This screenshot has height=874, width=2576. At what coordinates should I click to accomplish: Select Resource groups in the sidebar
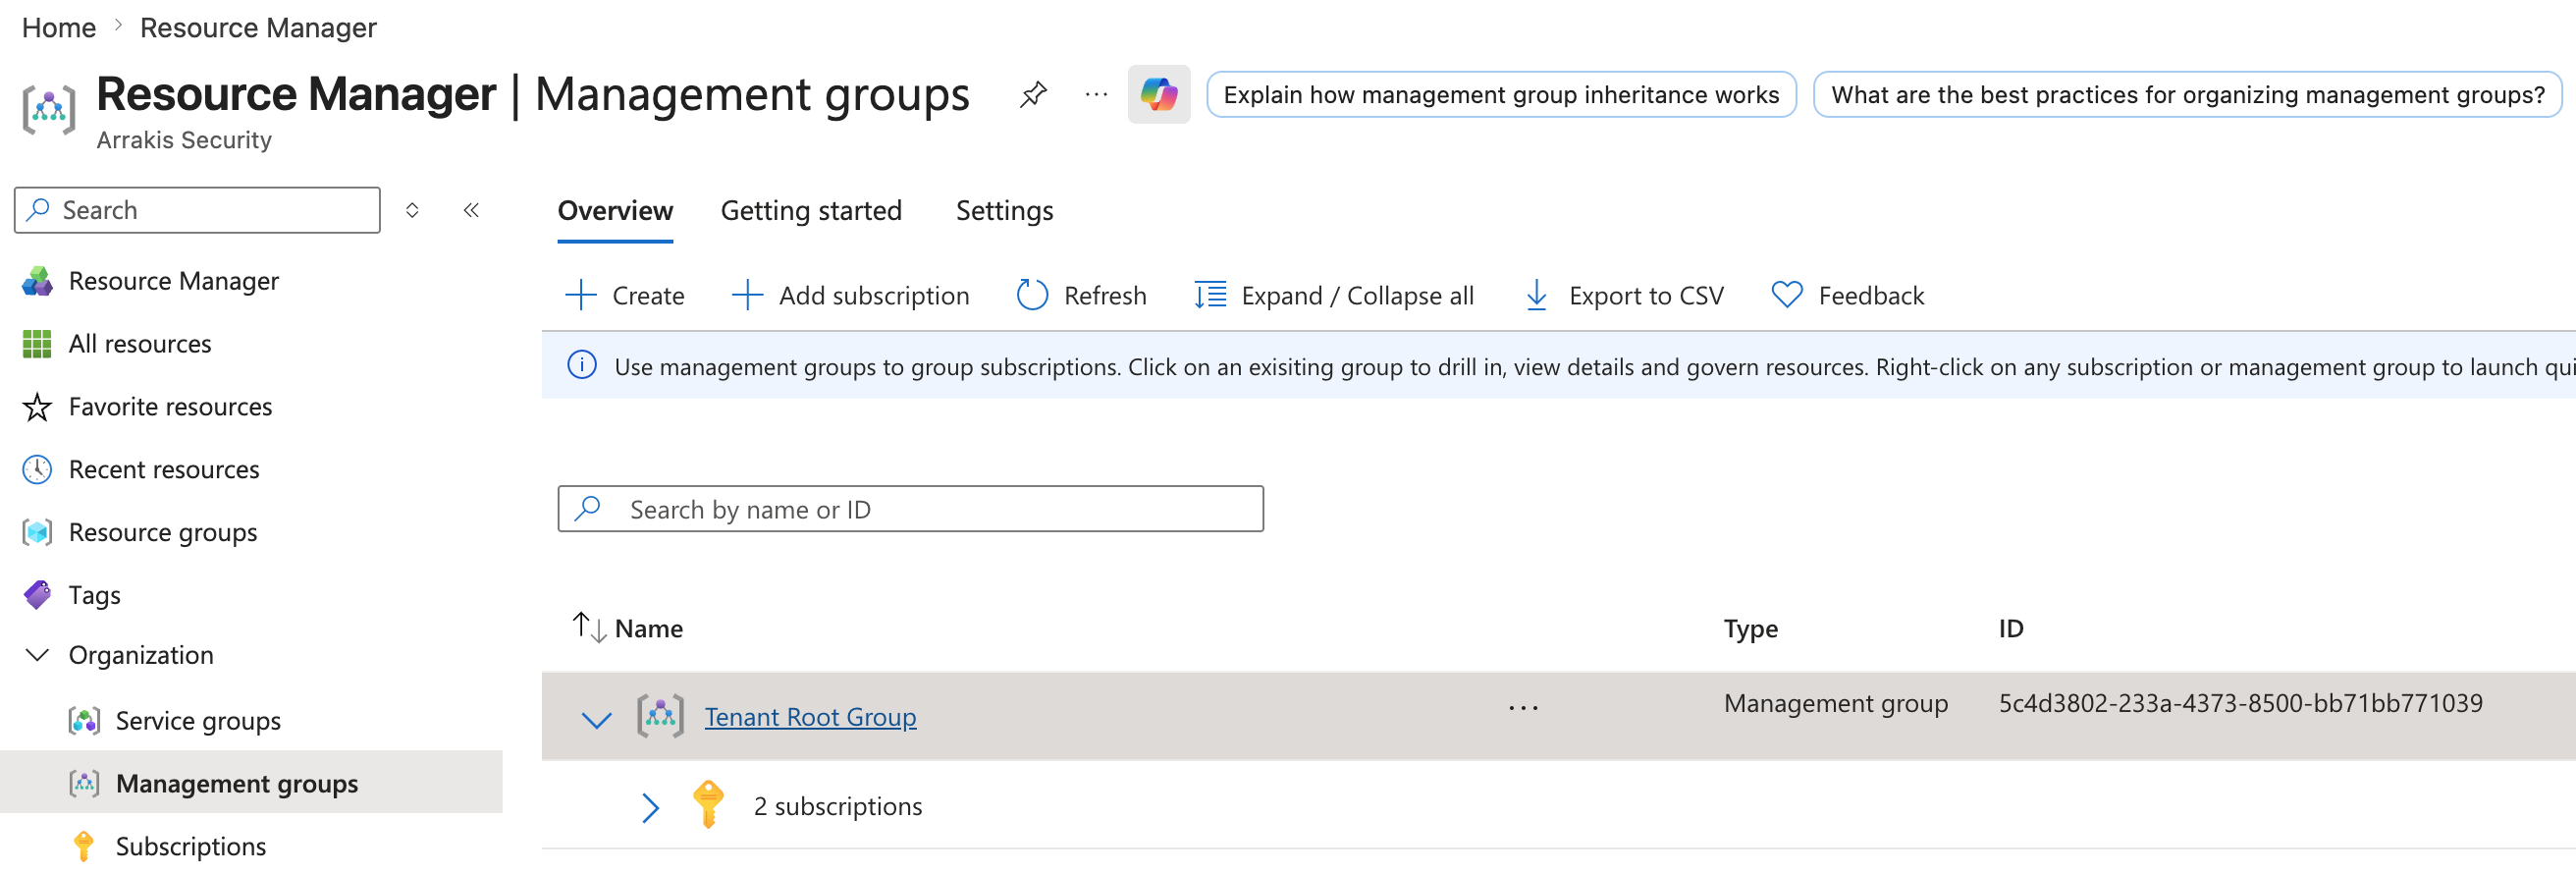(x=163, y=533)
